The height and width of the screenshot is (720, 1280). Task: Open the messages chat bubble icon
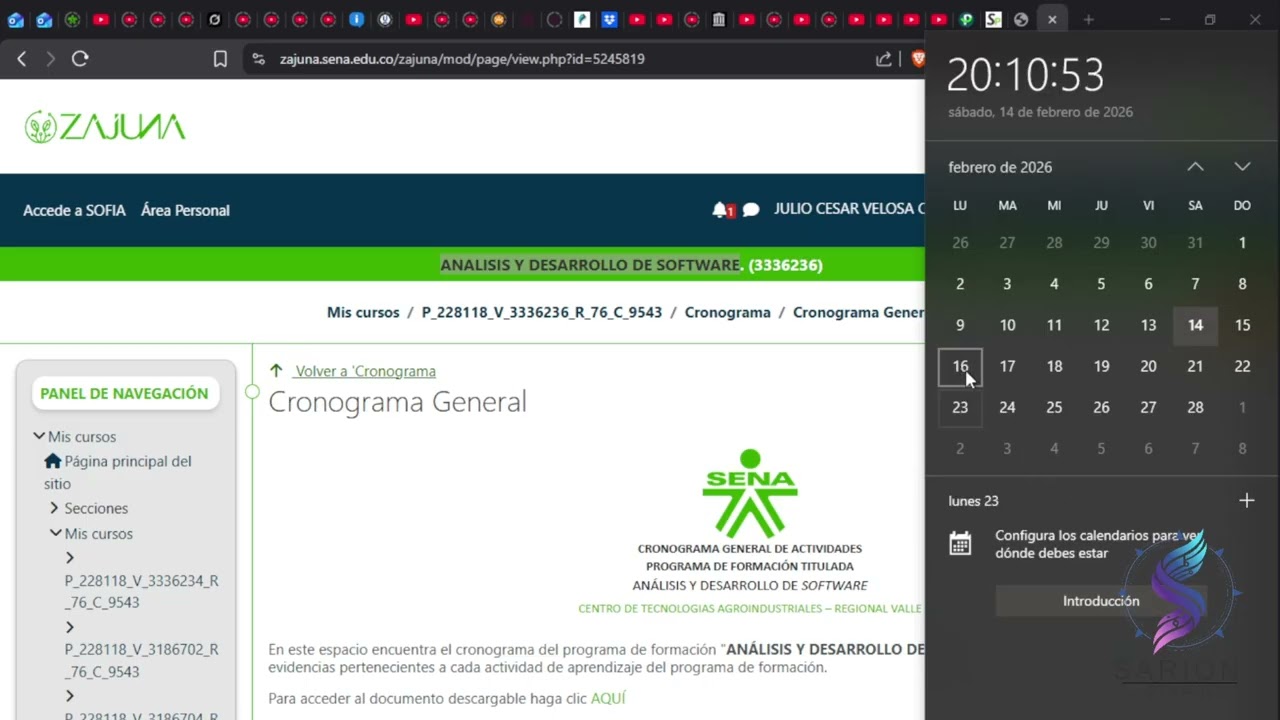(751, 210)
